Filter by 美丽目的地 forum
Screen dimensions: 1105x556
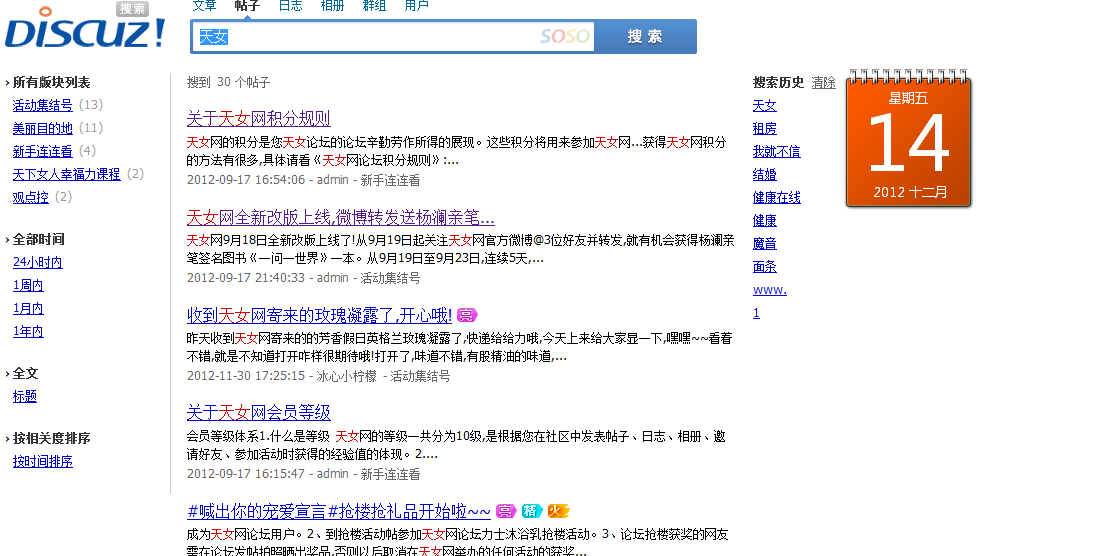pos(42,128)
